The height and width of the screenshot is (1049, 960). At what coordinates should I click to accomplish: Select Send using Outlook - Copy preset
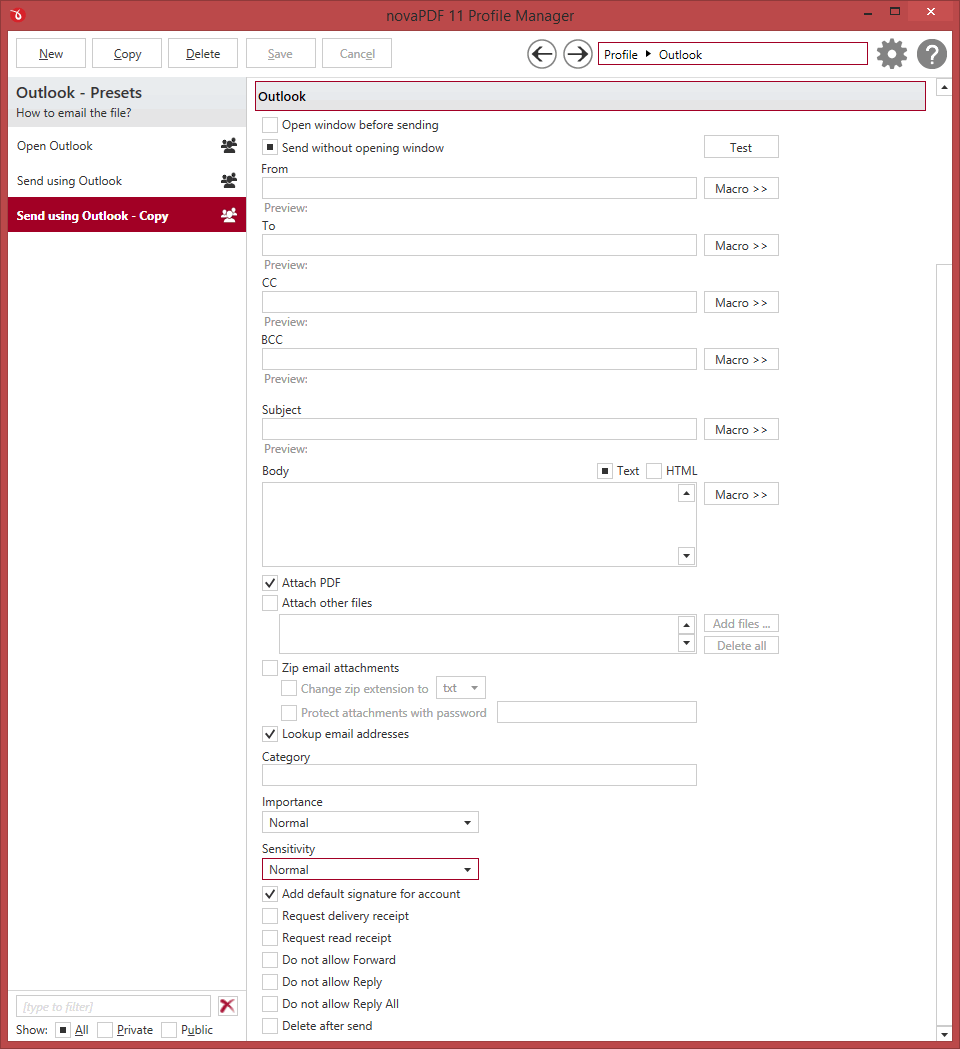pyautogui.click(x=127, y=215)
